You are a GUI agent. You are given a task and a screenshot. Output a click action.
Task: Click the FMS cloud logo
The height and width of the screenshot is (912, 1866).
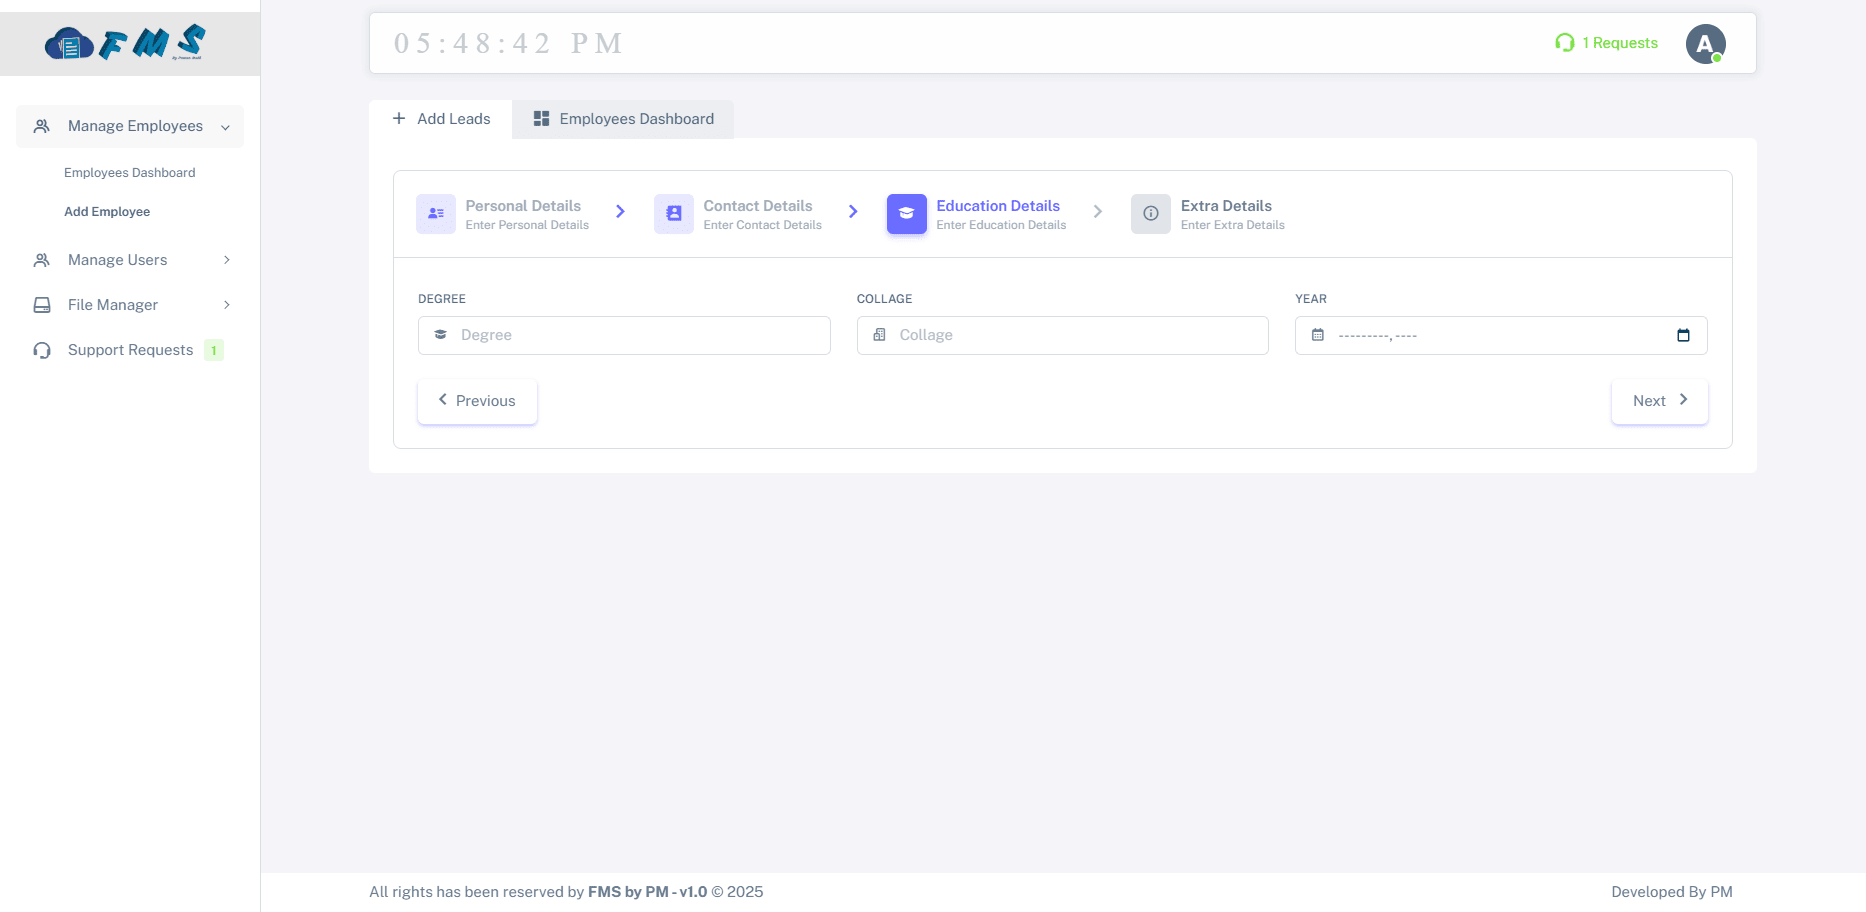point(125,43)
